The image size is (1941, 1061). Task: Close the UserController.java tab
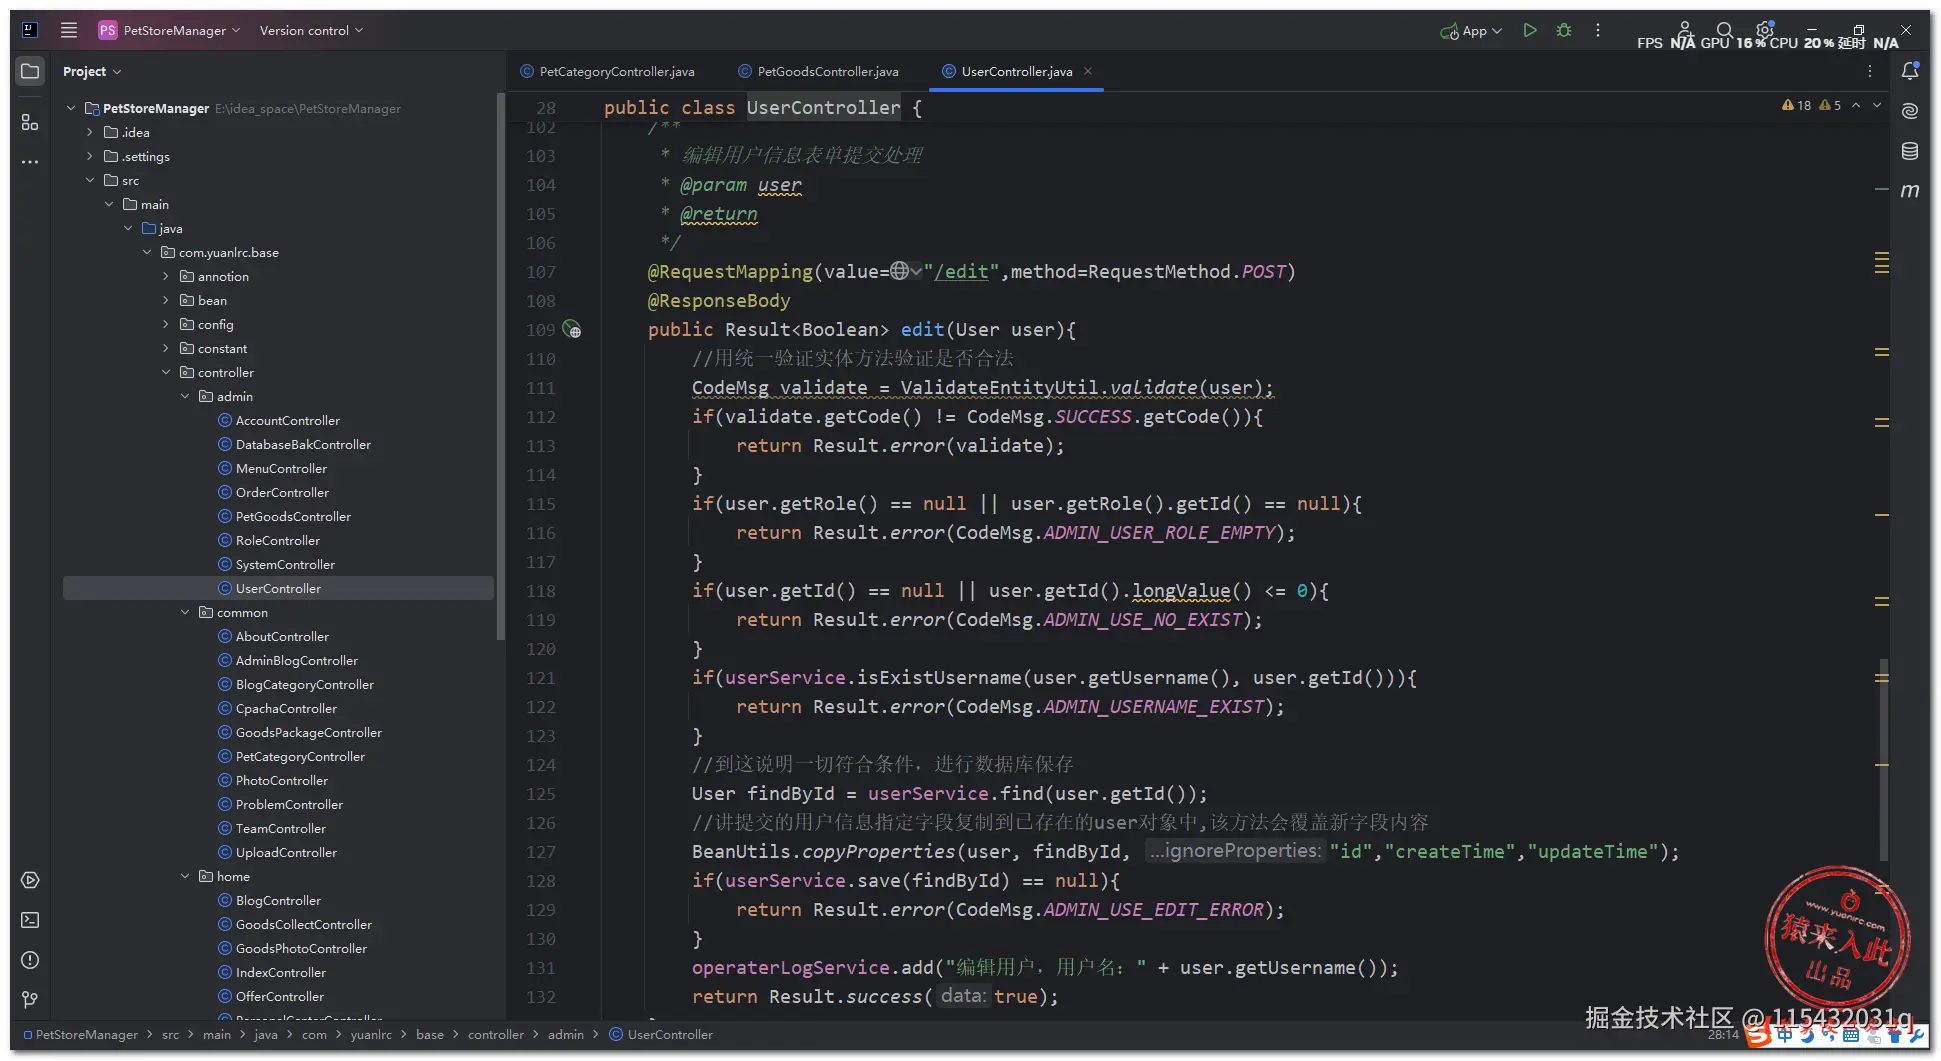point(1088,71)
